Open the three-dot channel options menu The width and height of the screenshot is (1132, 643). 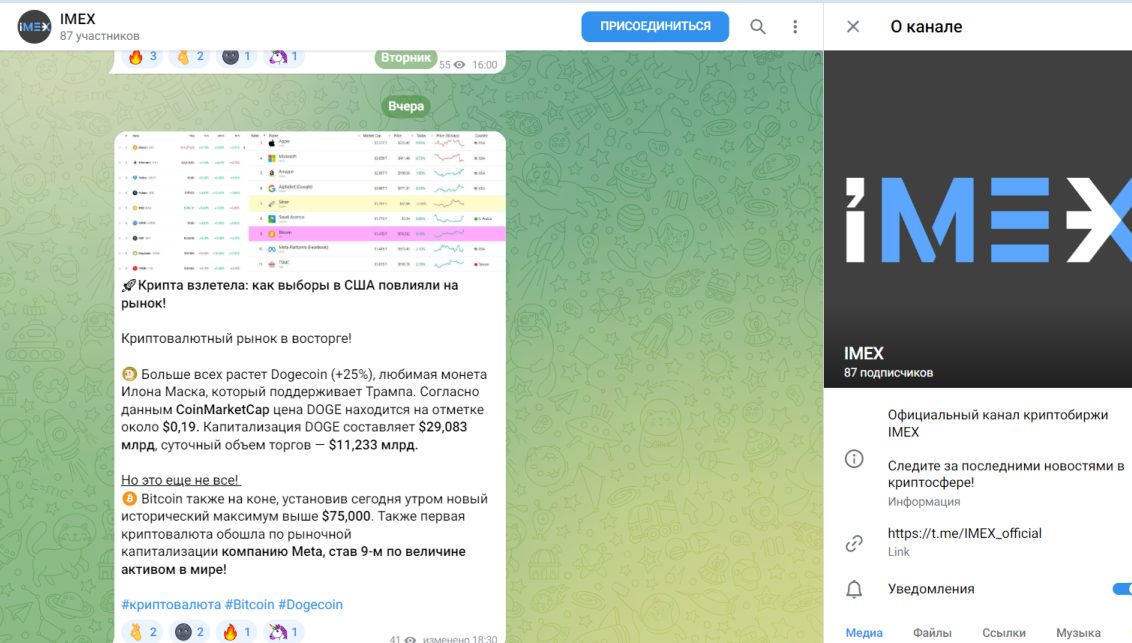point(795,27)
